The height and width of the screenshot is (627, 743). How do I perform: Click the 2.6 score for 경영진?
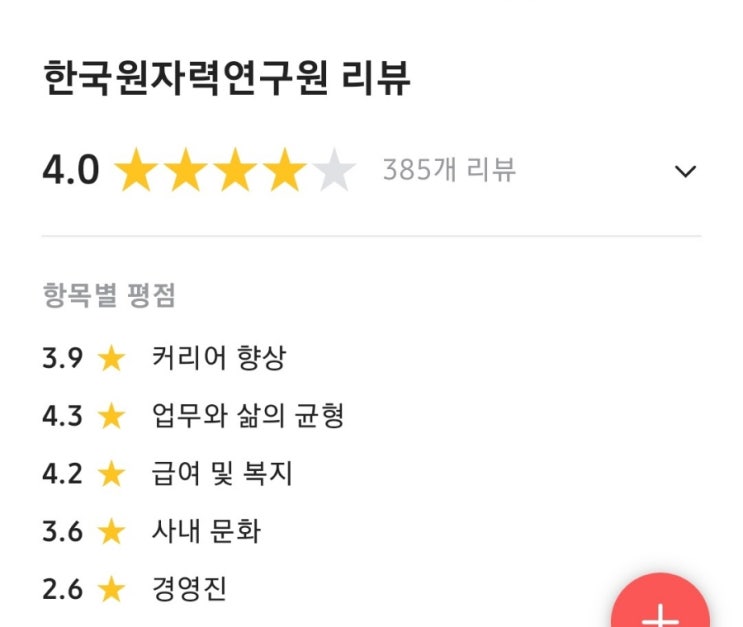62,589
